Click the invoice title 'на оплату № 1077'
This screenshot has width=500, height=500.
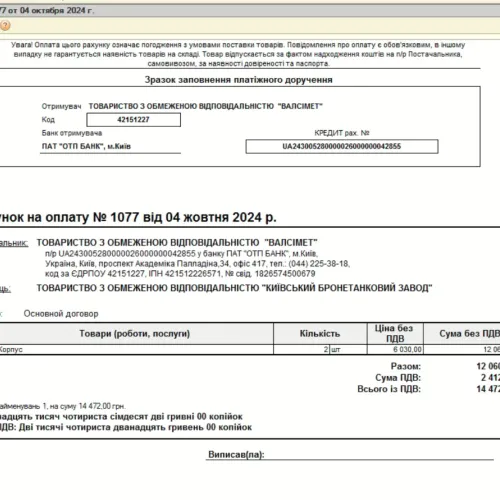[x=83, y=217]
